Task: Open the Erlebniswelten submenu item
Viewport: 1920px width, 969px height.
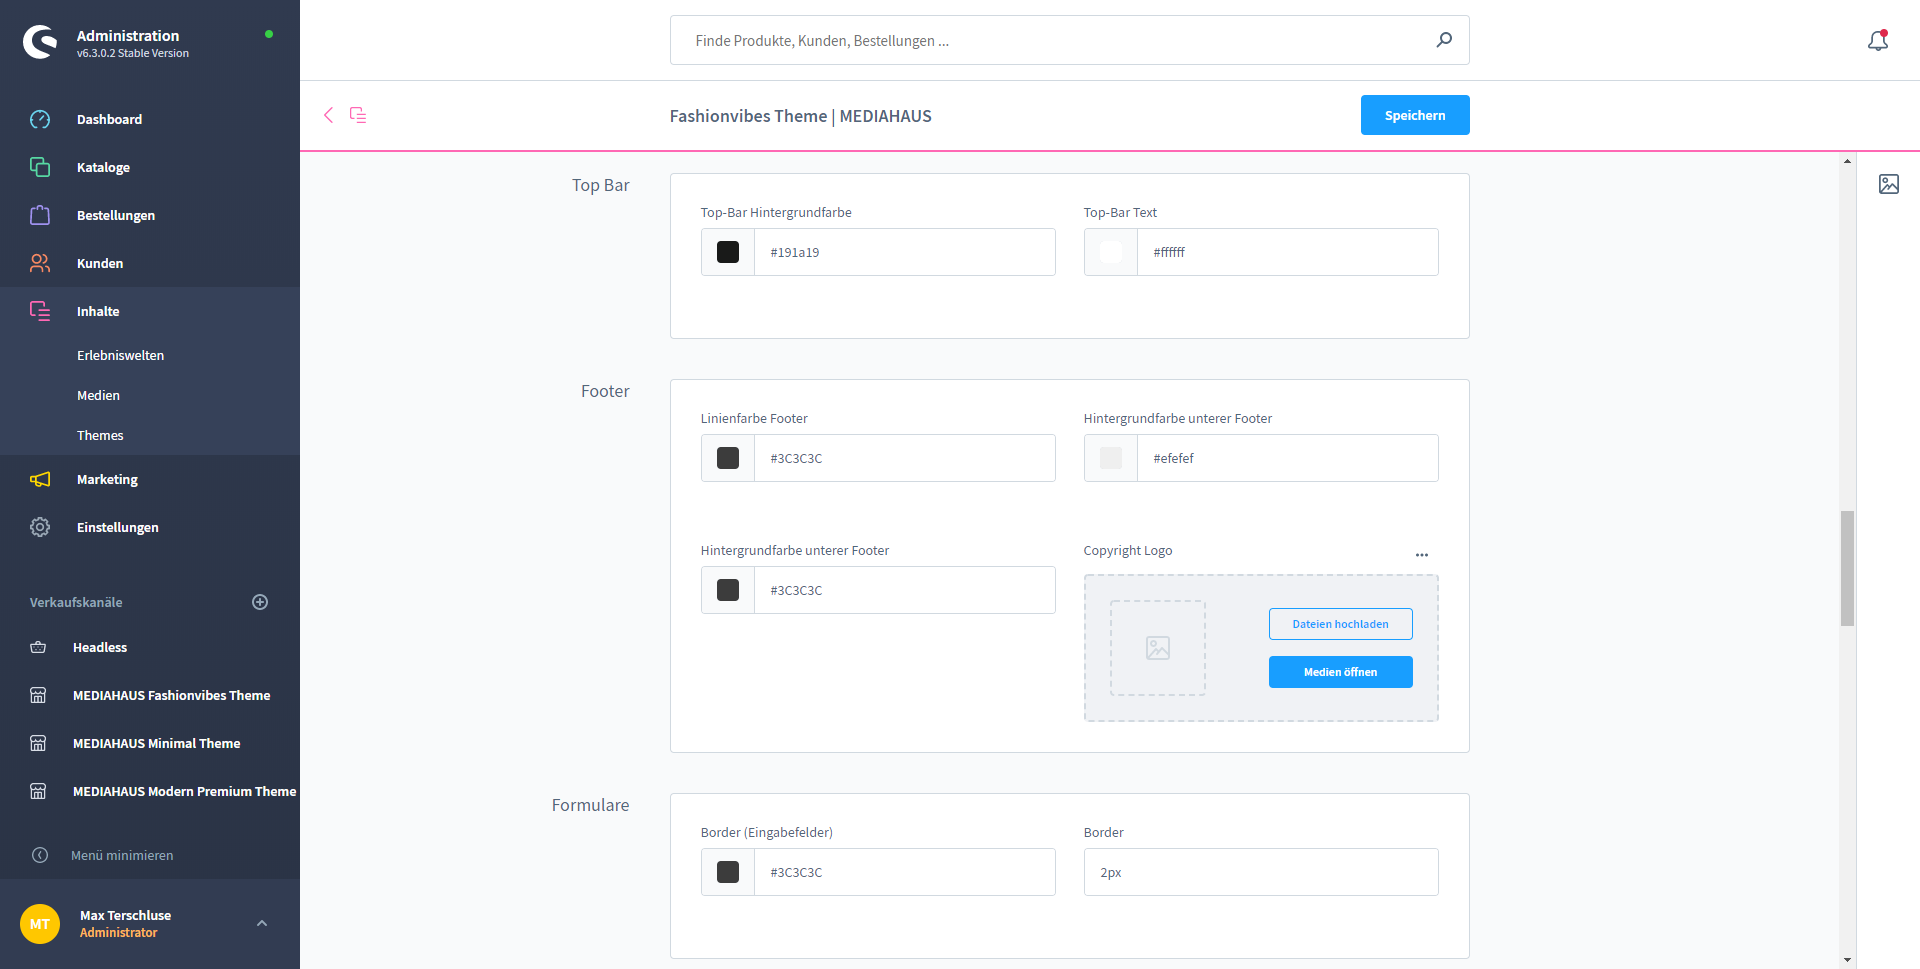Action: [x=120, y=355]
